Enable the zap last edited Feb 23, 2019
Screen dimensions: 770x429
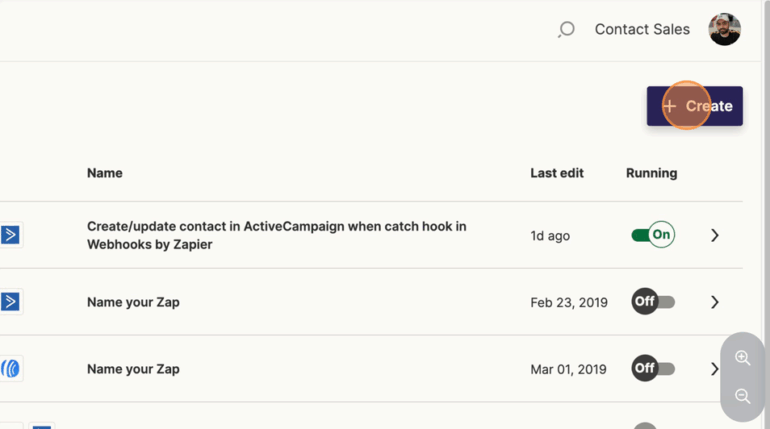click(x=653, y=302)
